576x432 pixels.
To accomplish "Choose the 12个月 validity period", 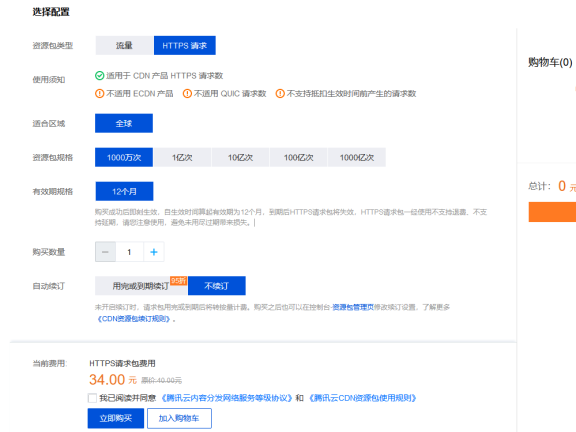I will tap(124, 191).
